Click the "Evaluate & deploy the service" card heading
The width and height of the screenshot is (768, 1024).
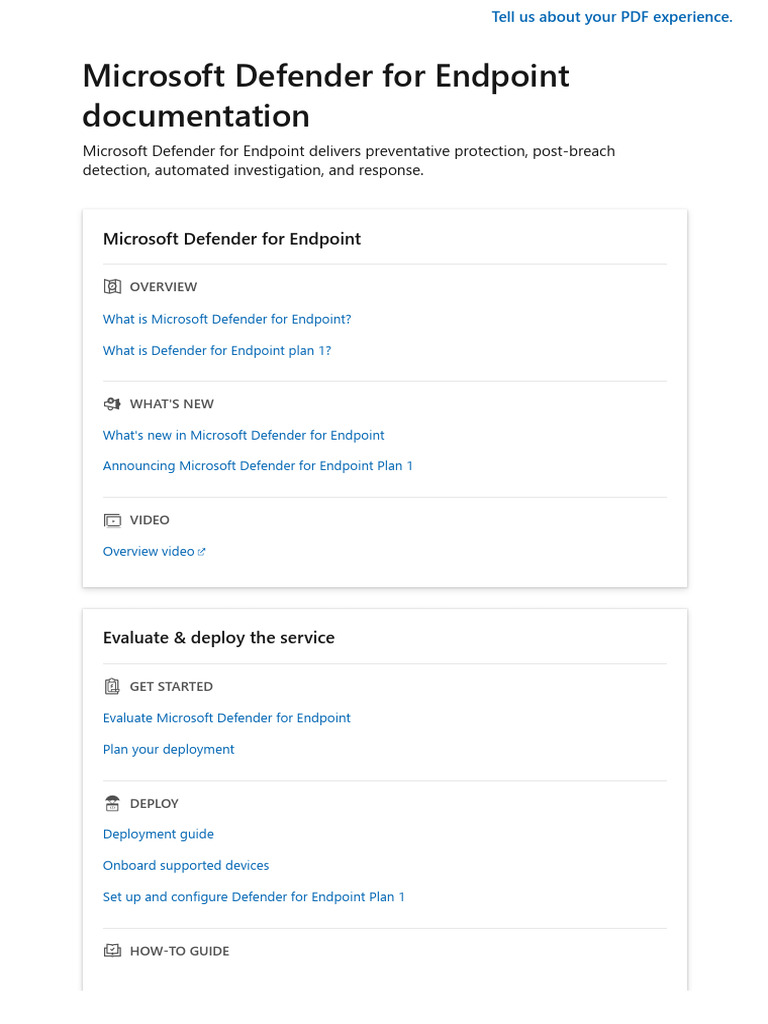(219, 638)
